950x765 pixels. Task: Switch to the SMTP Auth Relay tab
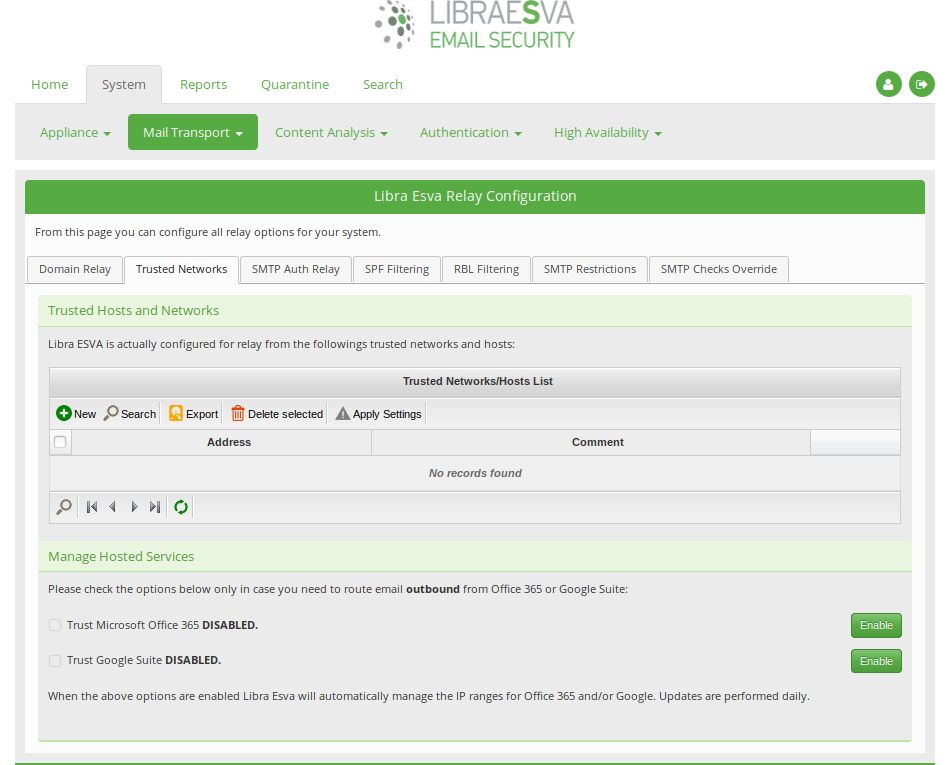tap(295, 269)
